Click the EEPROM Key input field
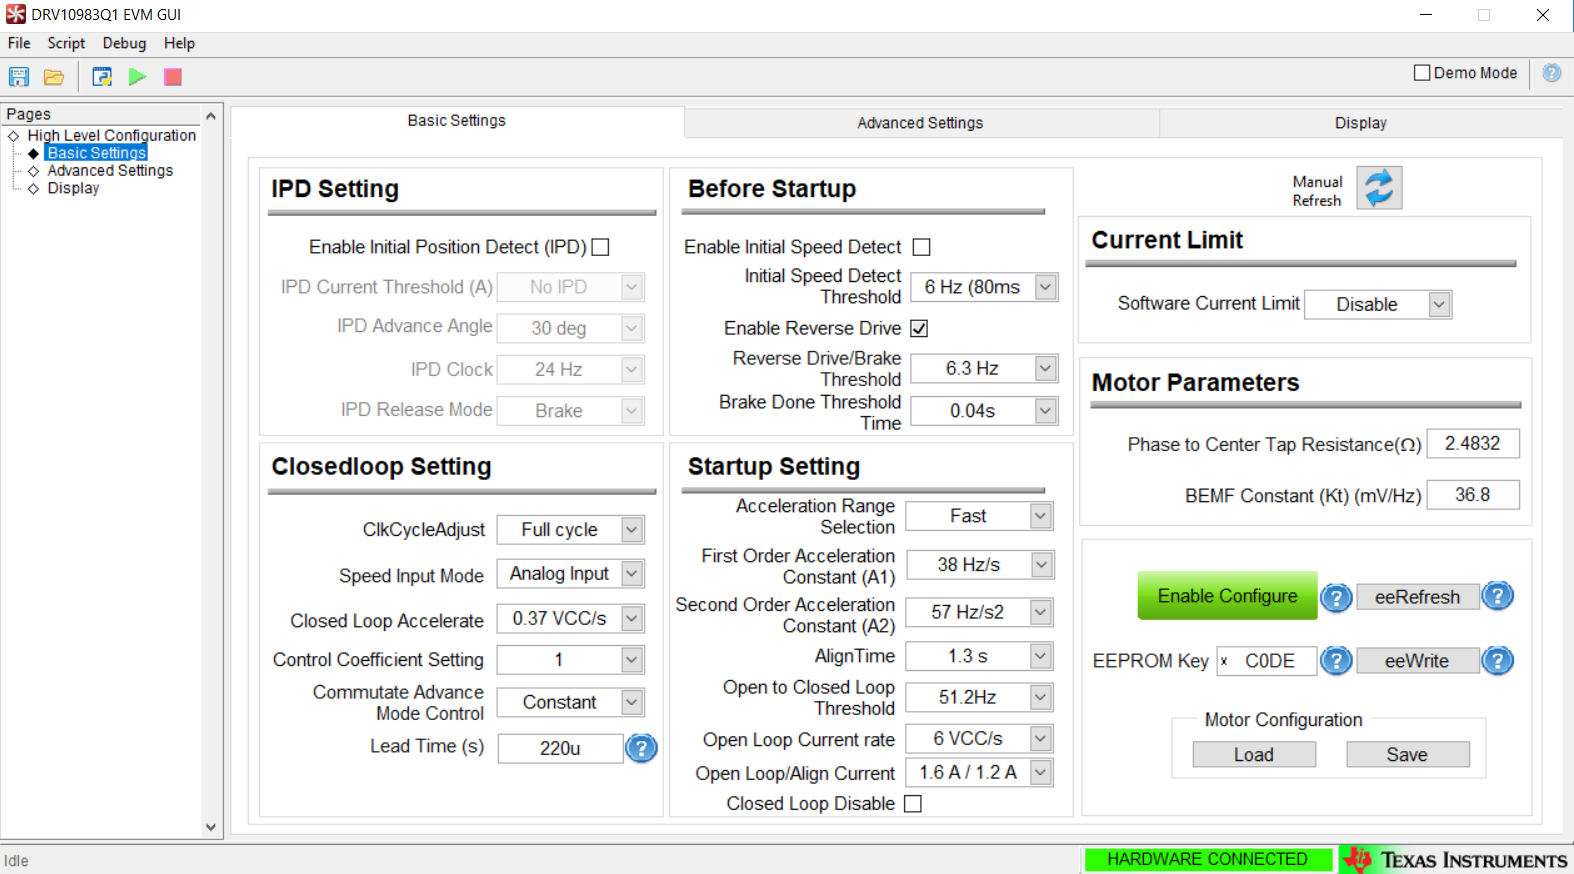 [1266, 661]
